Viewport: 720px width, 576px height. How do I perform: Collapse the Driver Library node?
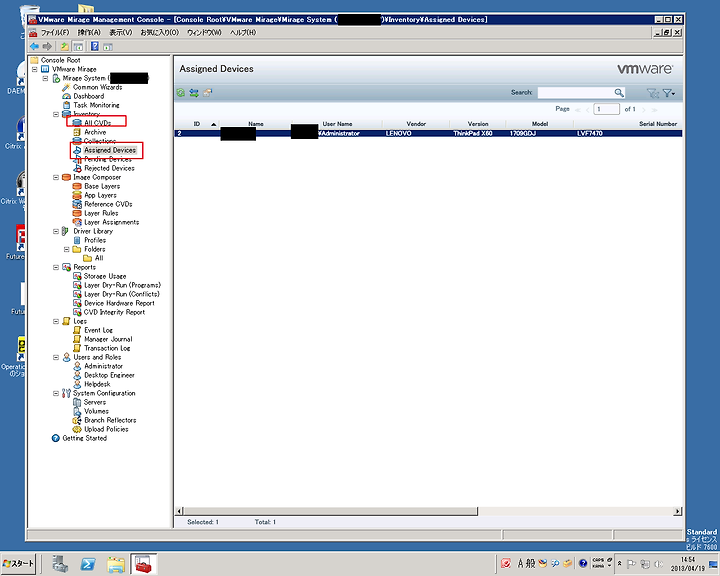tap(56, 232)
